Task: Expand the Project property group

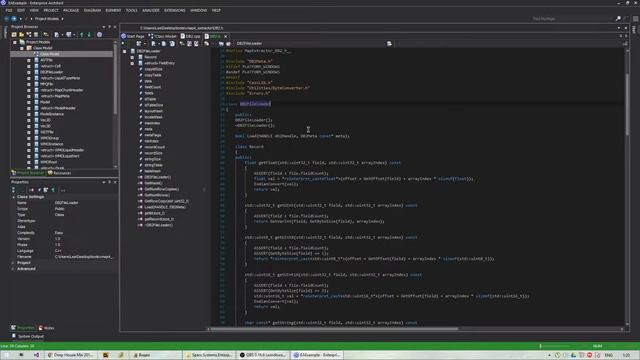Action: [x=13, y=263]
